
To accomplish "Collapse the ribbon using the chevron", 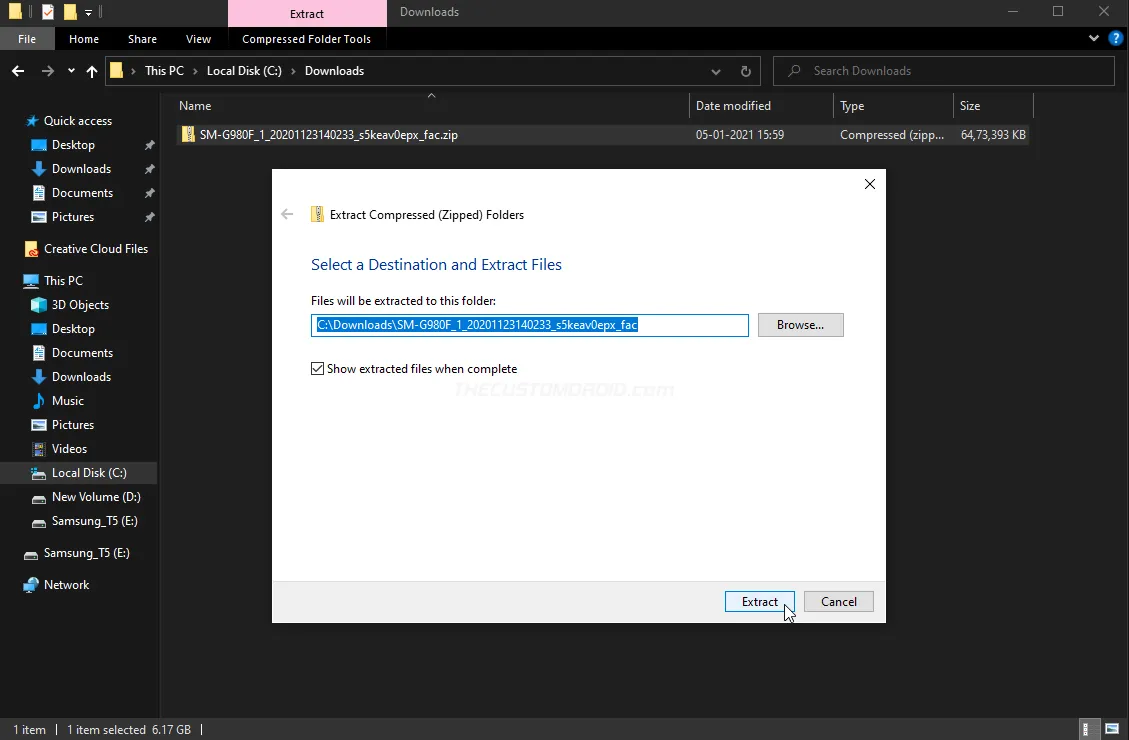I will point(1094,38).
